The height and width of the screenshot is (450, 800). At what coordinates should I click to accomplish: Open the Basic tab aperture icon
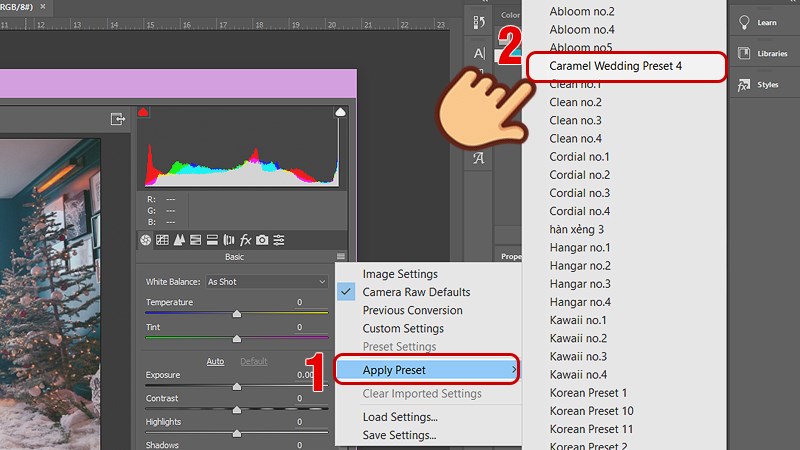[145, 240]
